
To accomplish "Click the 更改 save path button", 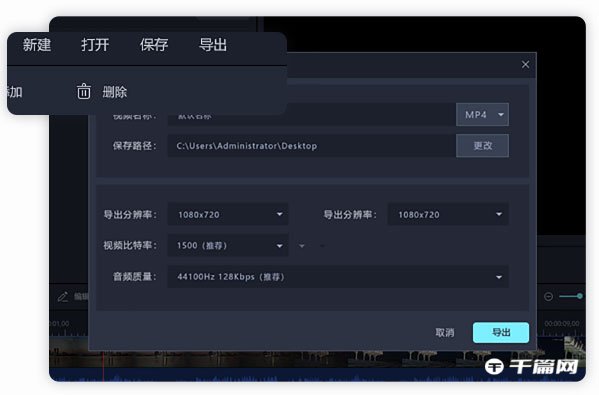I will coord(482,146).
